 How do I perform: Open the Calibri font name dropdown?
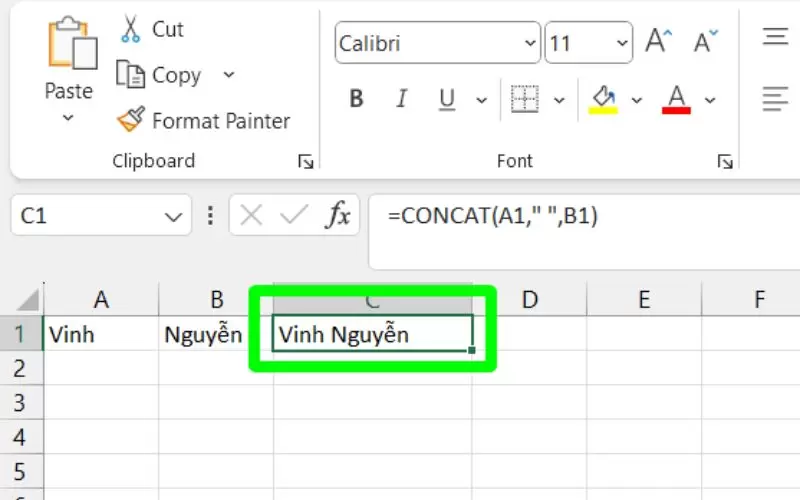click(x=531, y=43)
